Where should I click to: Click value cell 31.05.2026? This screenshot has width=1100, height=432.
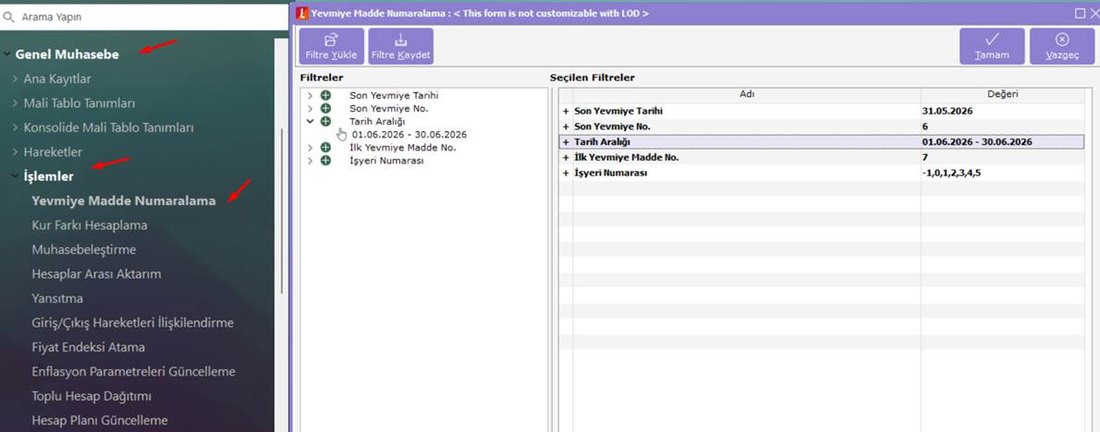1002,111
